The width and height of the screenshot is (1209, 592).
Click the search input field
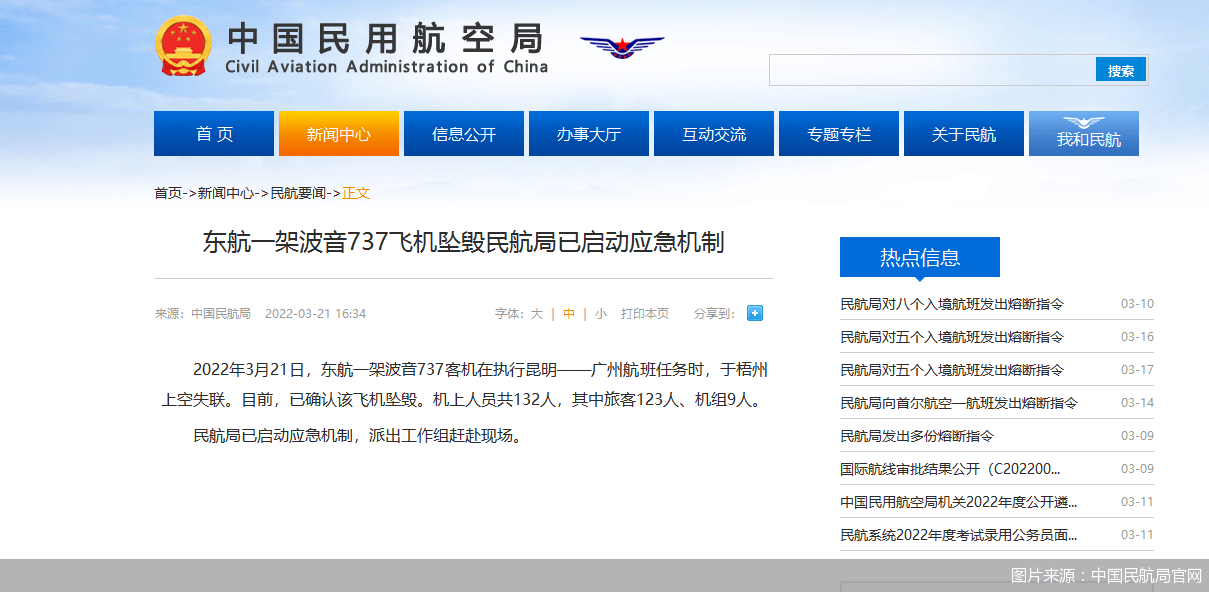coord(932,70)
